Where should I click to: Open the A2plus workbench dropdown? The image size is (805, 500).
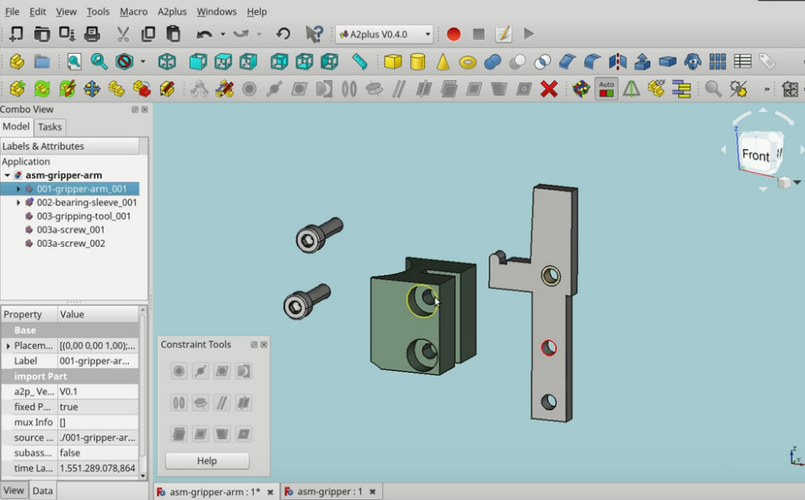(x=384, y=34)
